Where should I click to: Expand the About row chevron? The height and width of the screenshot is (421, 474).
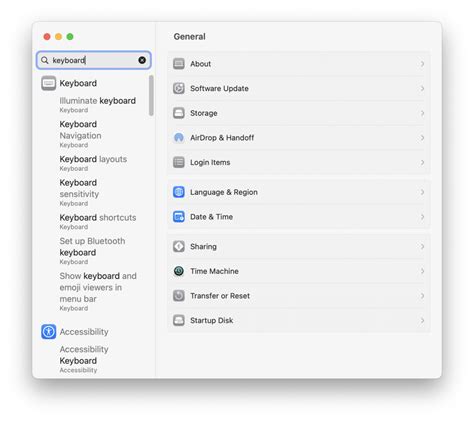tap(422, 64)
